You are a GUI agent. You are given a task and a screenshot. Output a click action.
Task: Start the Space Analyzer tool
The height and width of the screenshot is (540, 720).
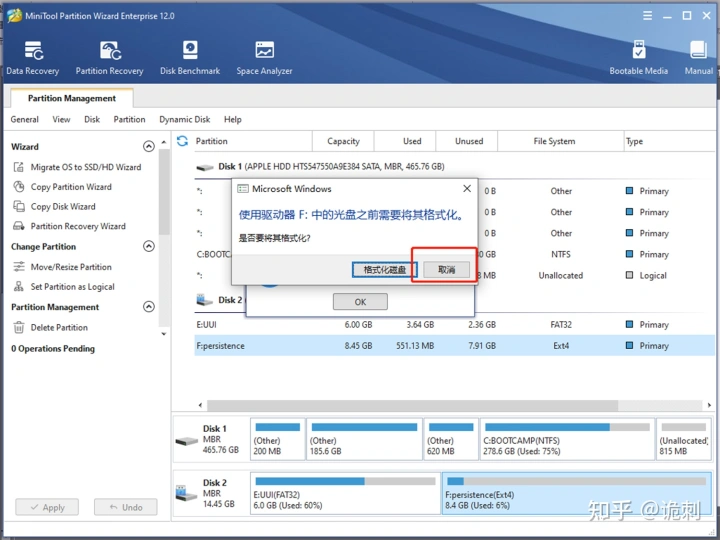tap(264, 58)
